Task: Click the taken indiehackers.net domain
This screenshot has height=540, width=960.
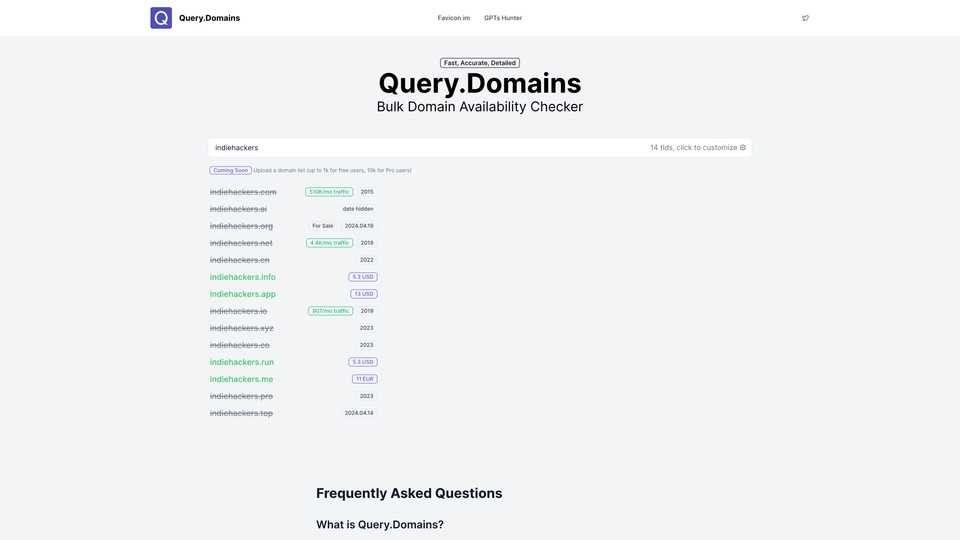Action: 241,243
